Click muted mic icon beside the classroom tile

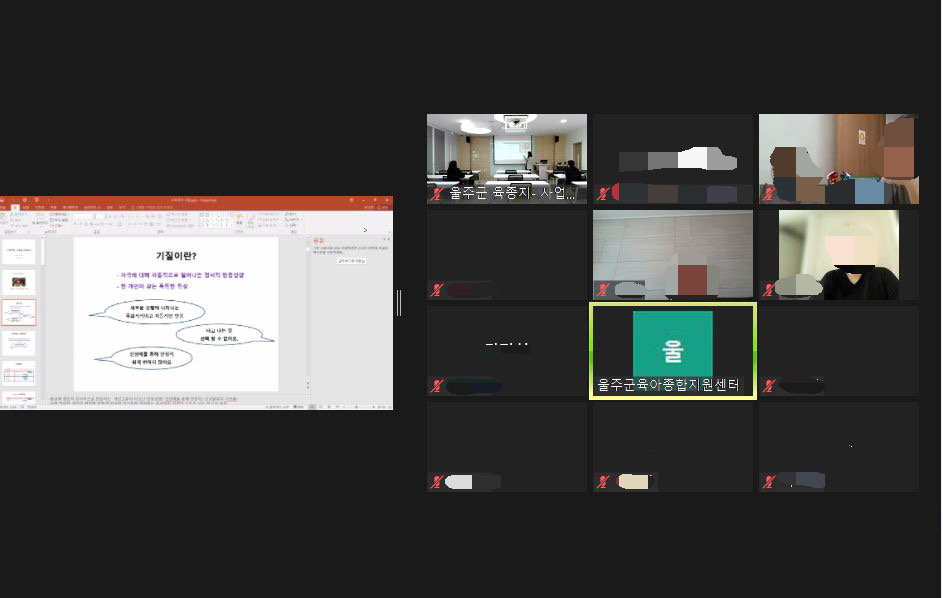[x=602, y=195]
